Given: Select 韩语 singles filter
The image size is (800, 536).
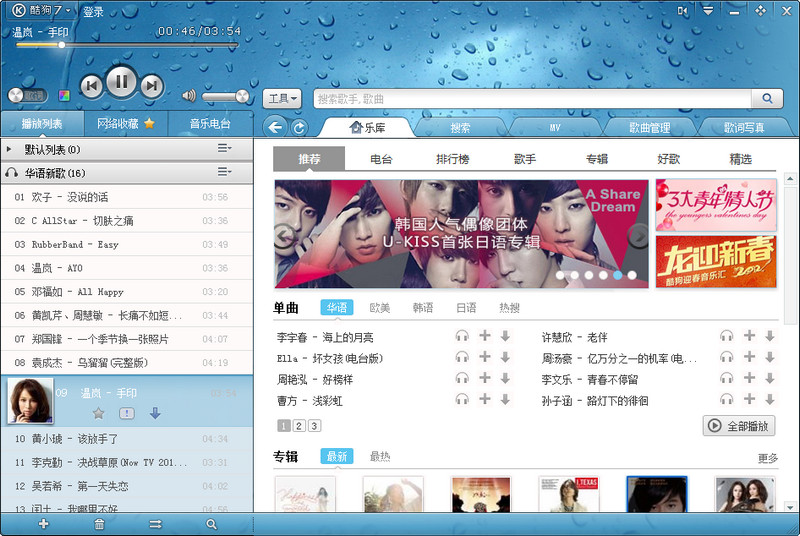Looking at the screenshot, I should point(423,308).
